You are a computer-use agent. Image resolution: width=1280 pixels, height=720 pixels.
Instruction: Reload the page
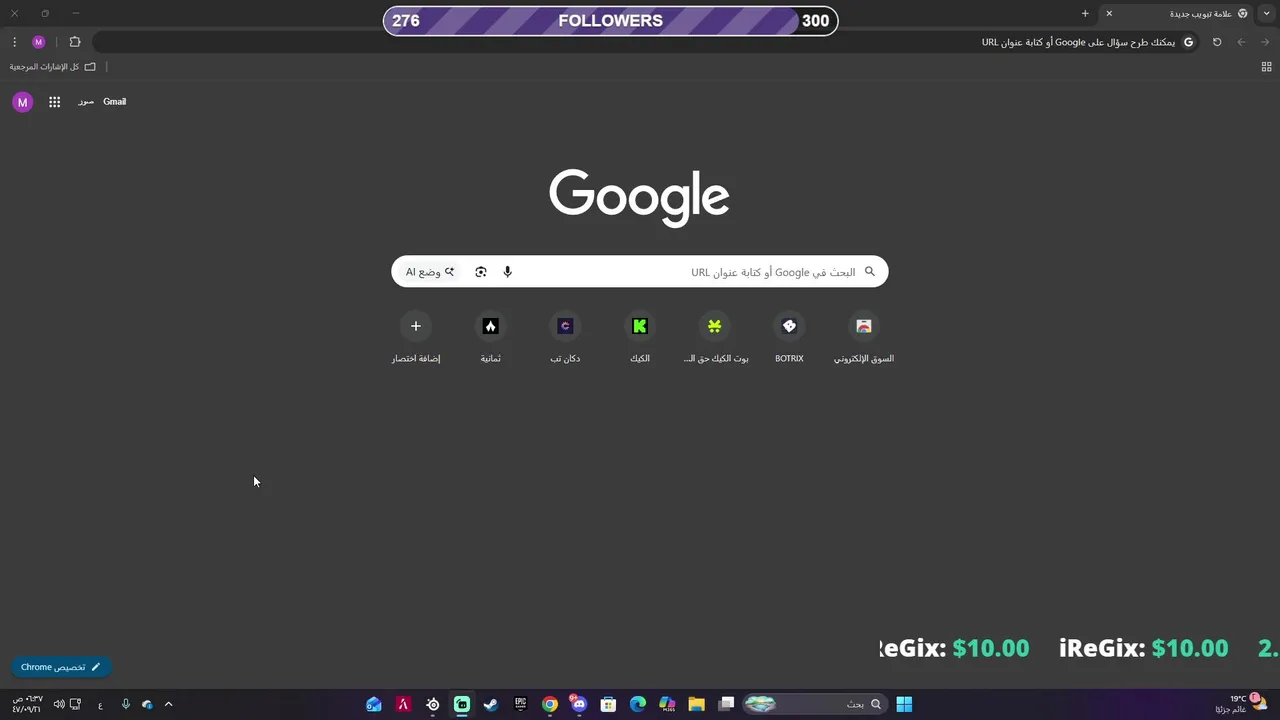pos(1217,42)
